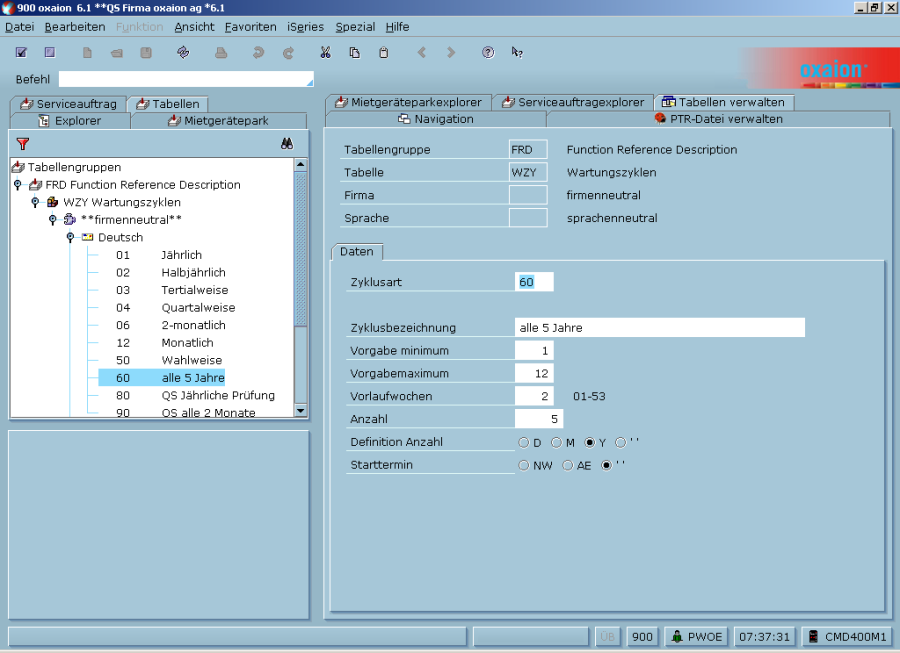Image resolution: width=900 pixels, height=653 pixels.
Task: Click the binoculars search icon
Action: (x=287, y=143)
